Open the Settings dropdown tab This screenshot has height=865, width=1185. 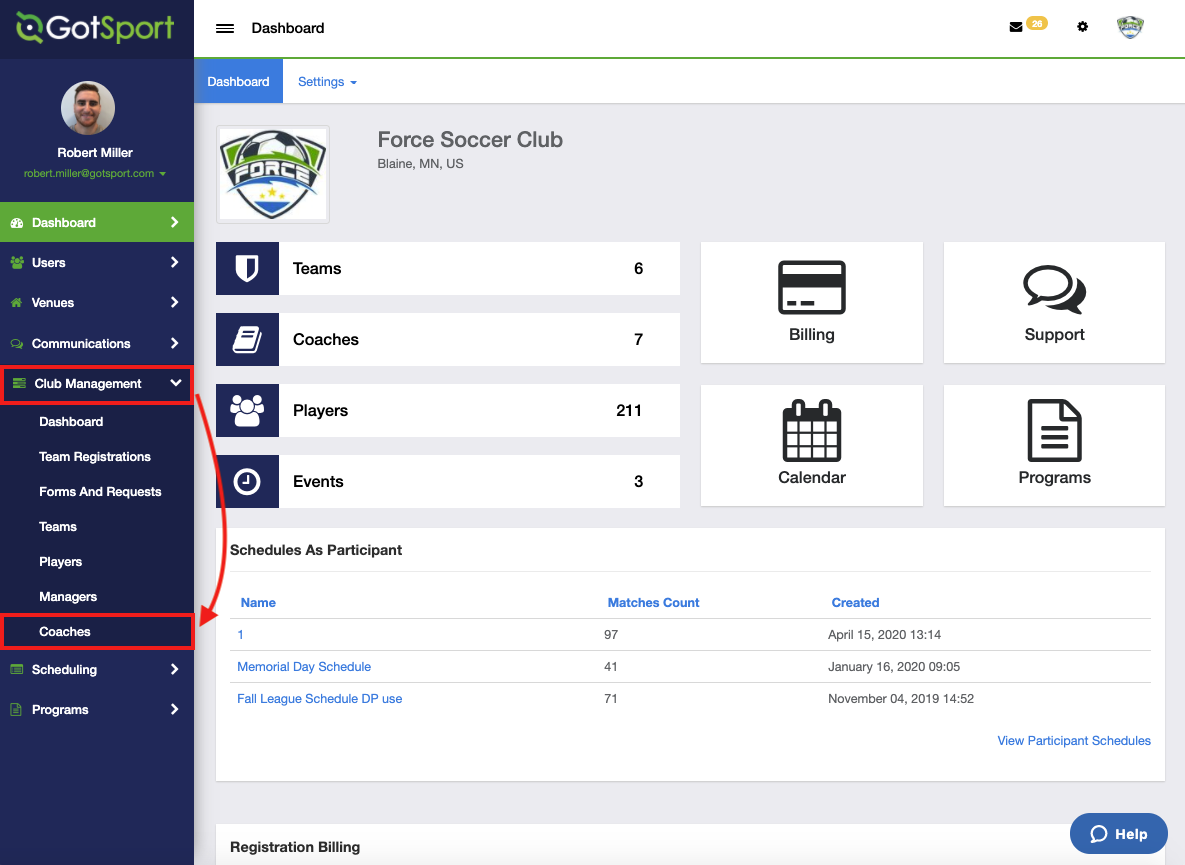tap(327, 82)
